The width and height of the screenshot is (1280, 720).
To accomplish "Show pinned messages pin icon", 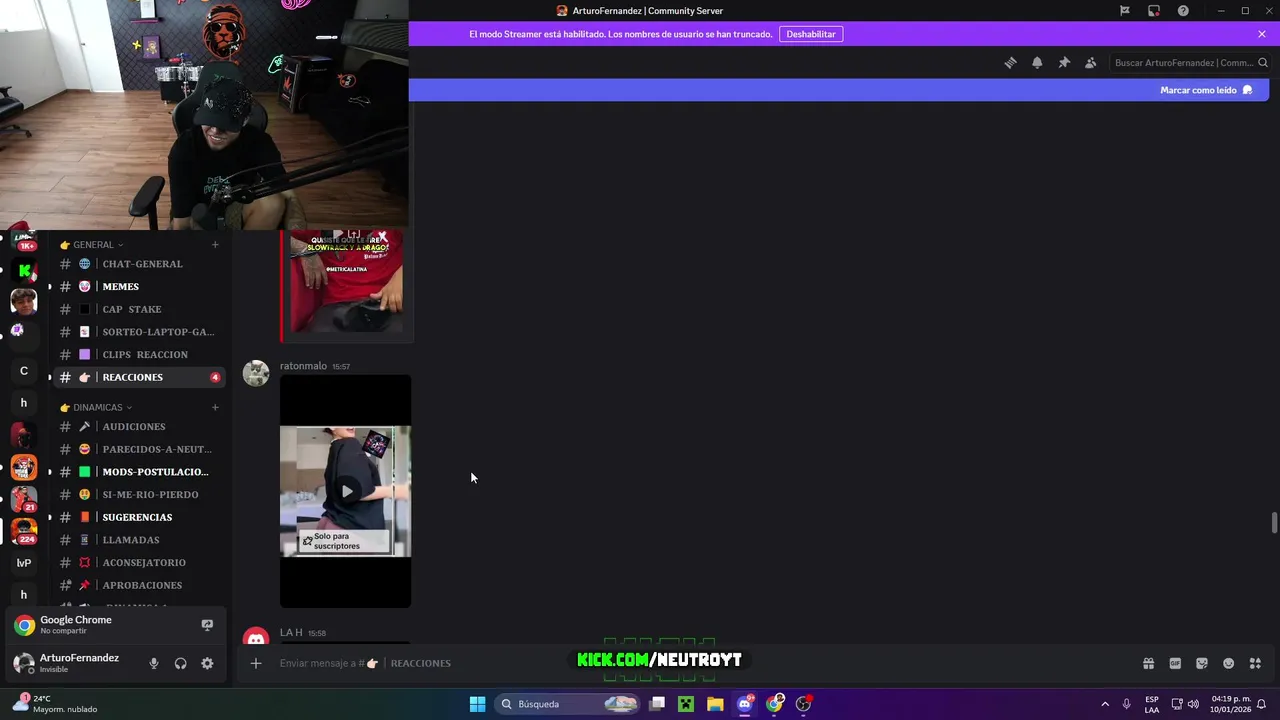I will tap(1064, 63).
